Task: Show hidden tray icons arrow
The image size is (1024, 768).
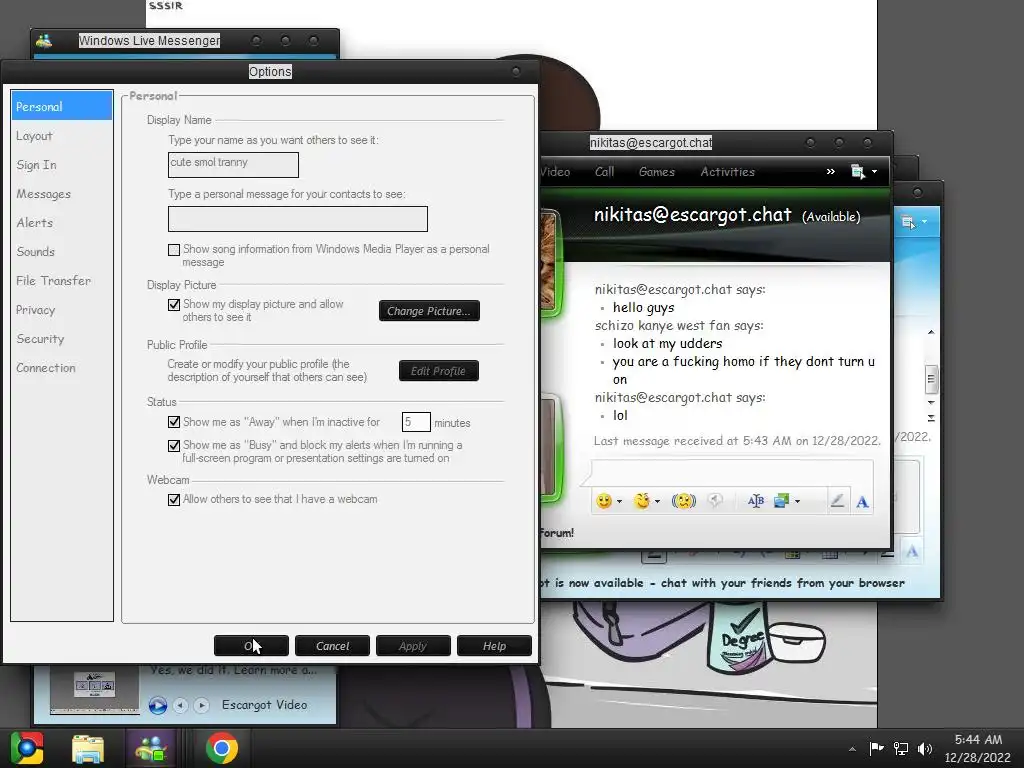Action: 852,749
